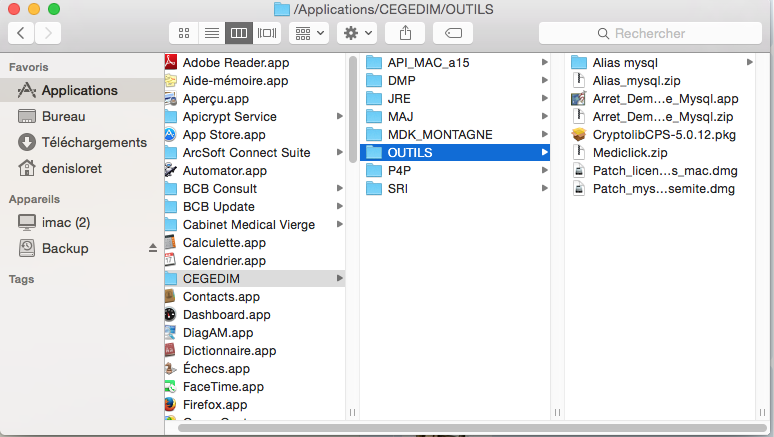Click the first column's resize handle

(x=352, y=412)
